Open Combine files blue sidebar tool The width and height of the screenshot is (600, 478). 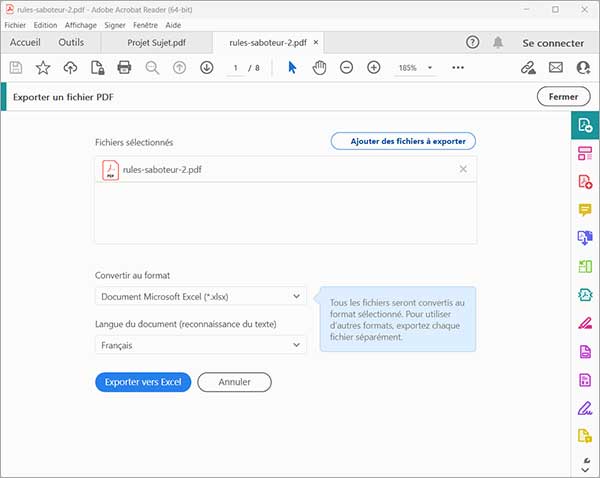585,238
